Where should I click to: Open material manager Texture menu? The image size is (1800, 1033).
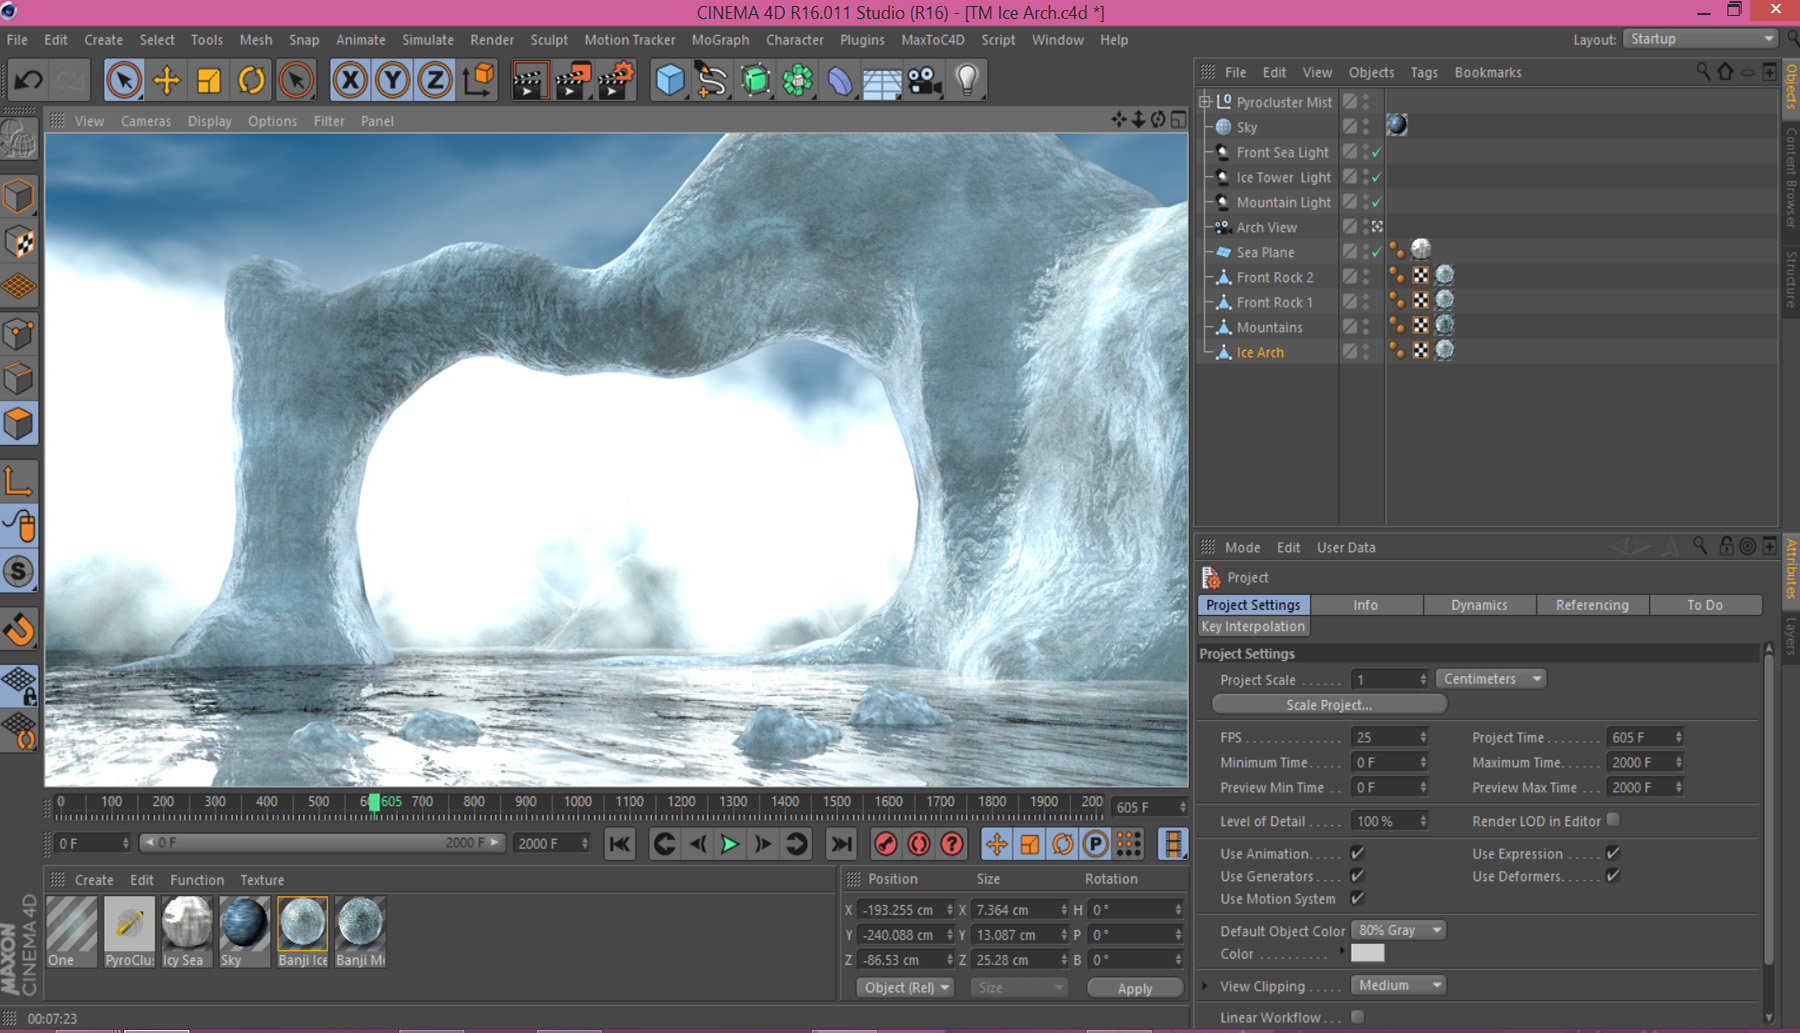click(262, 880)
